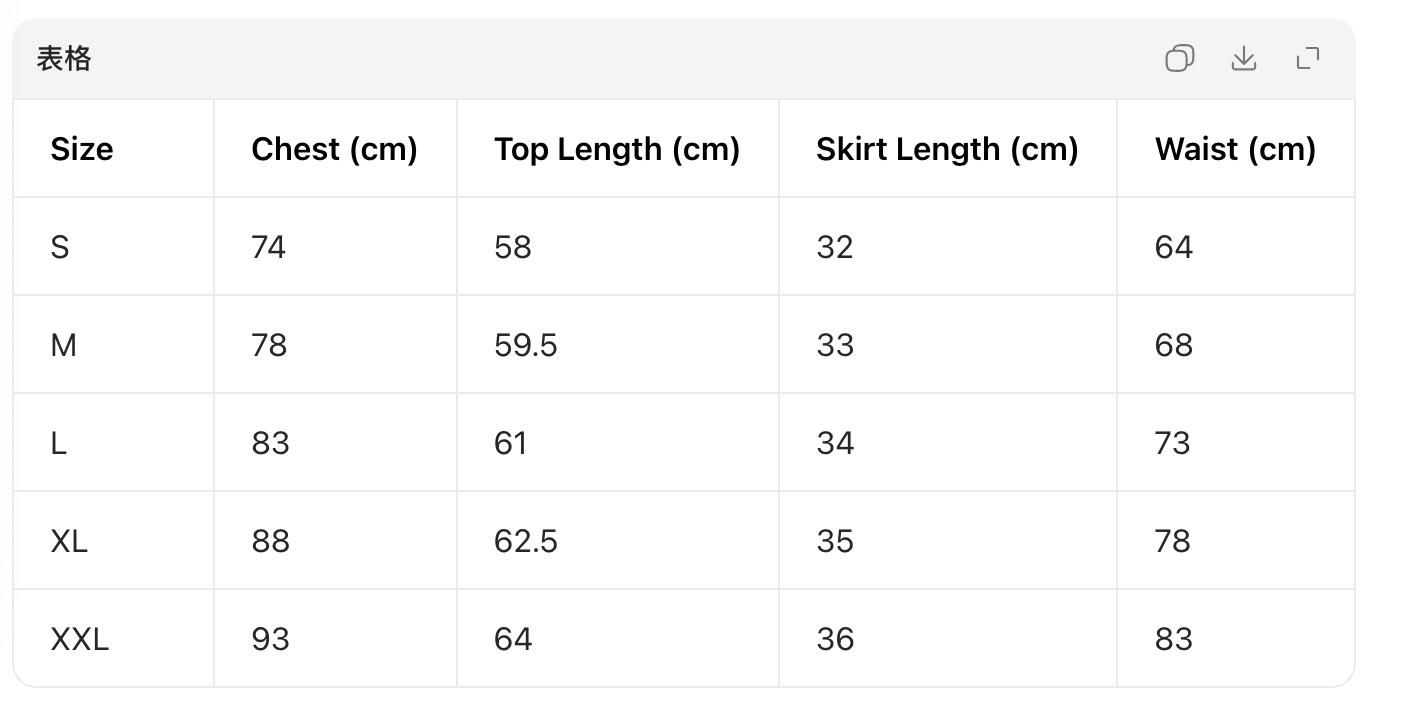Click the skirt length 35 cell
This screenshot has width=1402, height=720.
[834, 541]
